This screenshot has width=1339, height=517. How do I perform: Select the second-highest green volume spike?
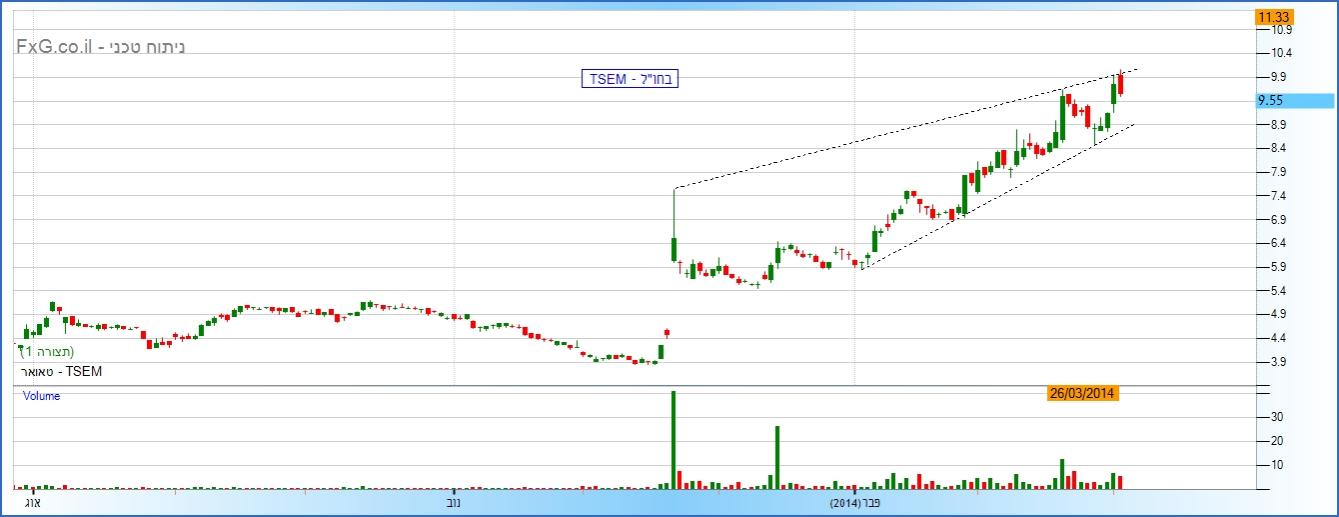pos(777,457)
